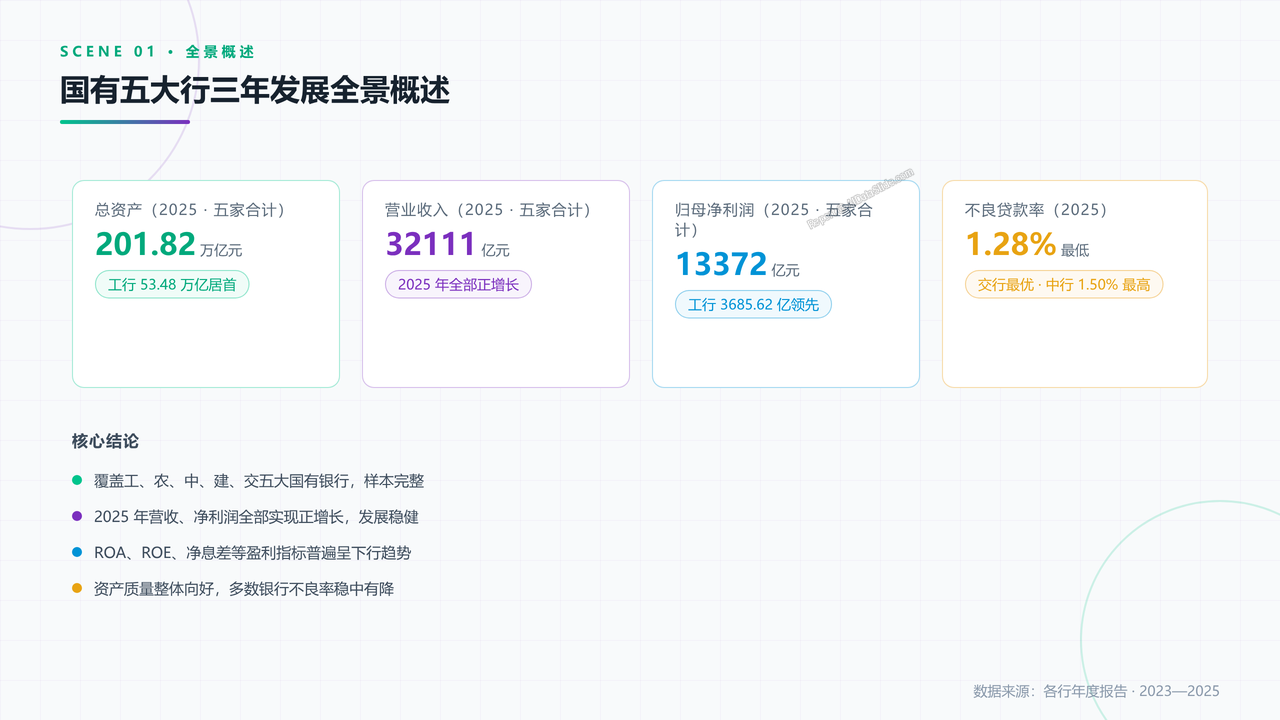Click the 总资产（2025 · 五家合计）card label

[x=190, y=210]
